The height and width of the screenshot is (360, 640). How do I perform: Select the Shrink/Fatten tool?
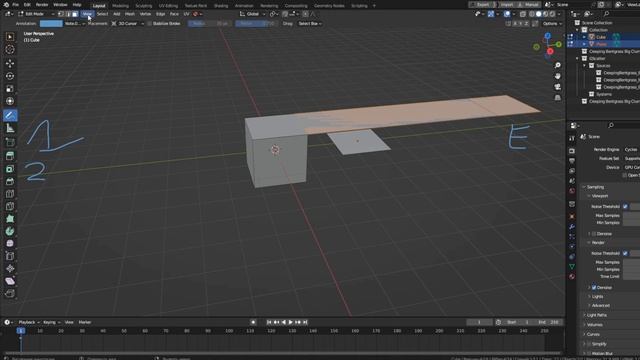(10, 269)
